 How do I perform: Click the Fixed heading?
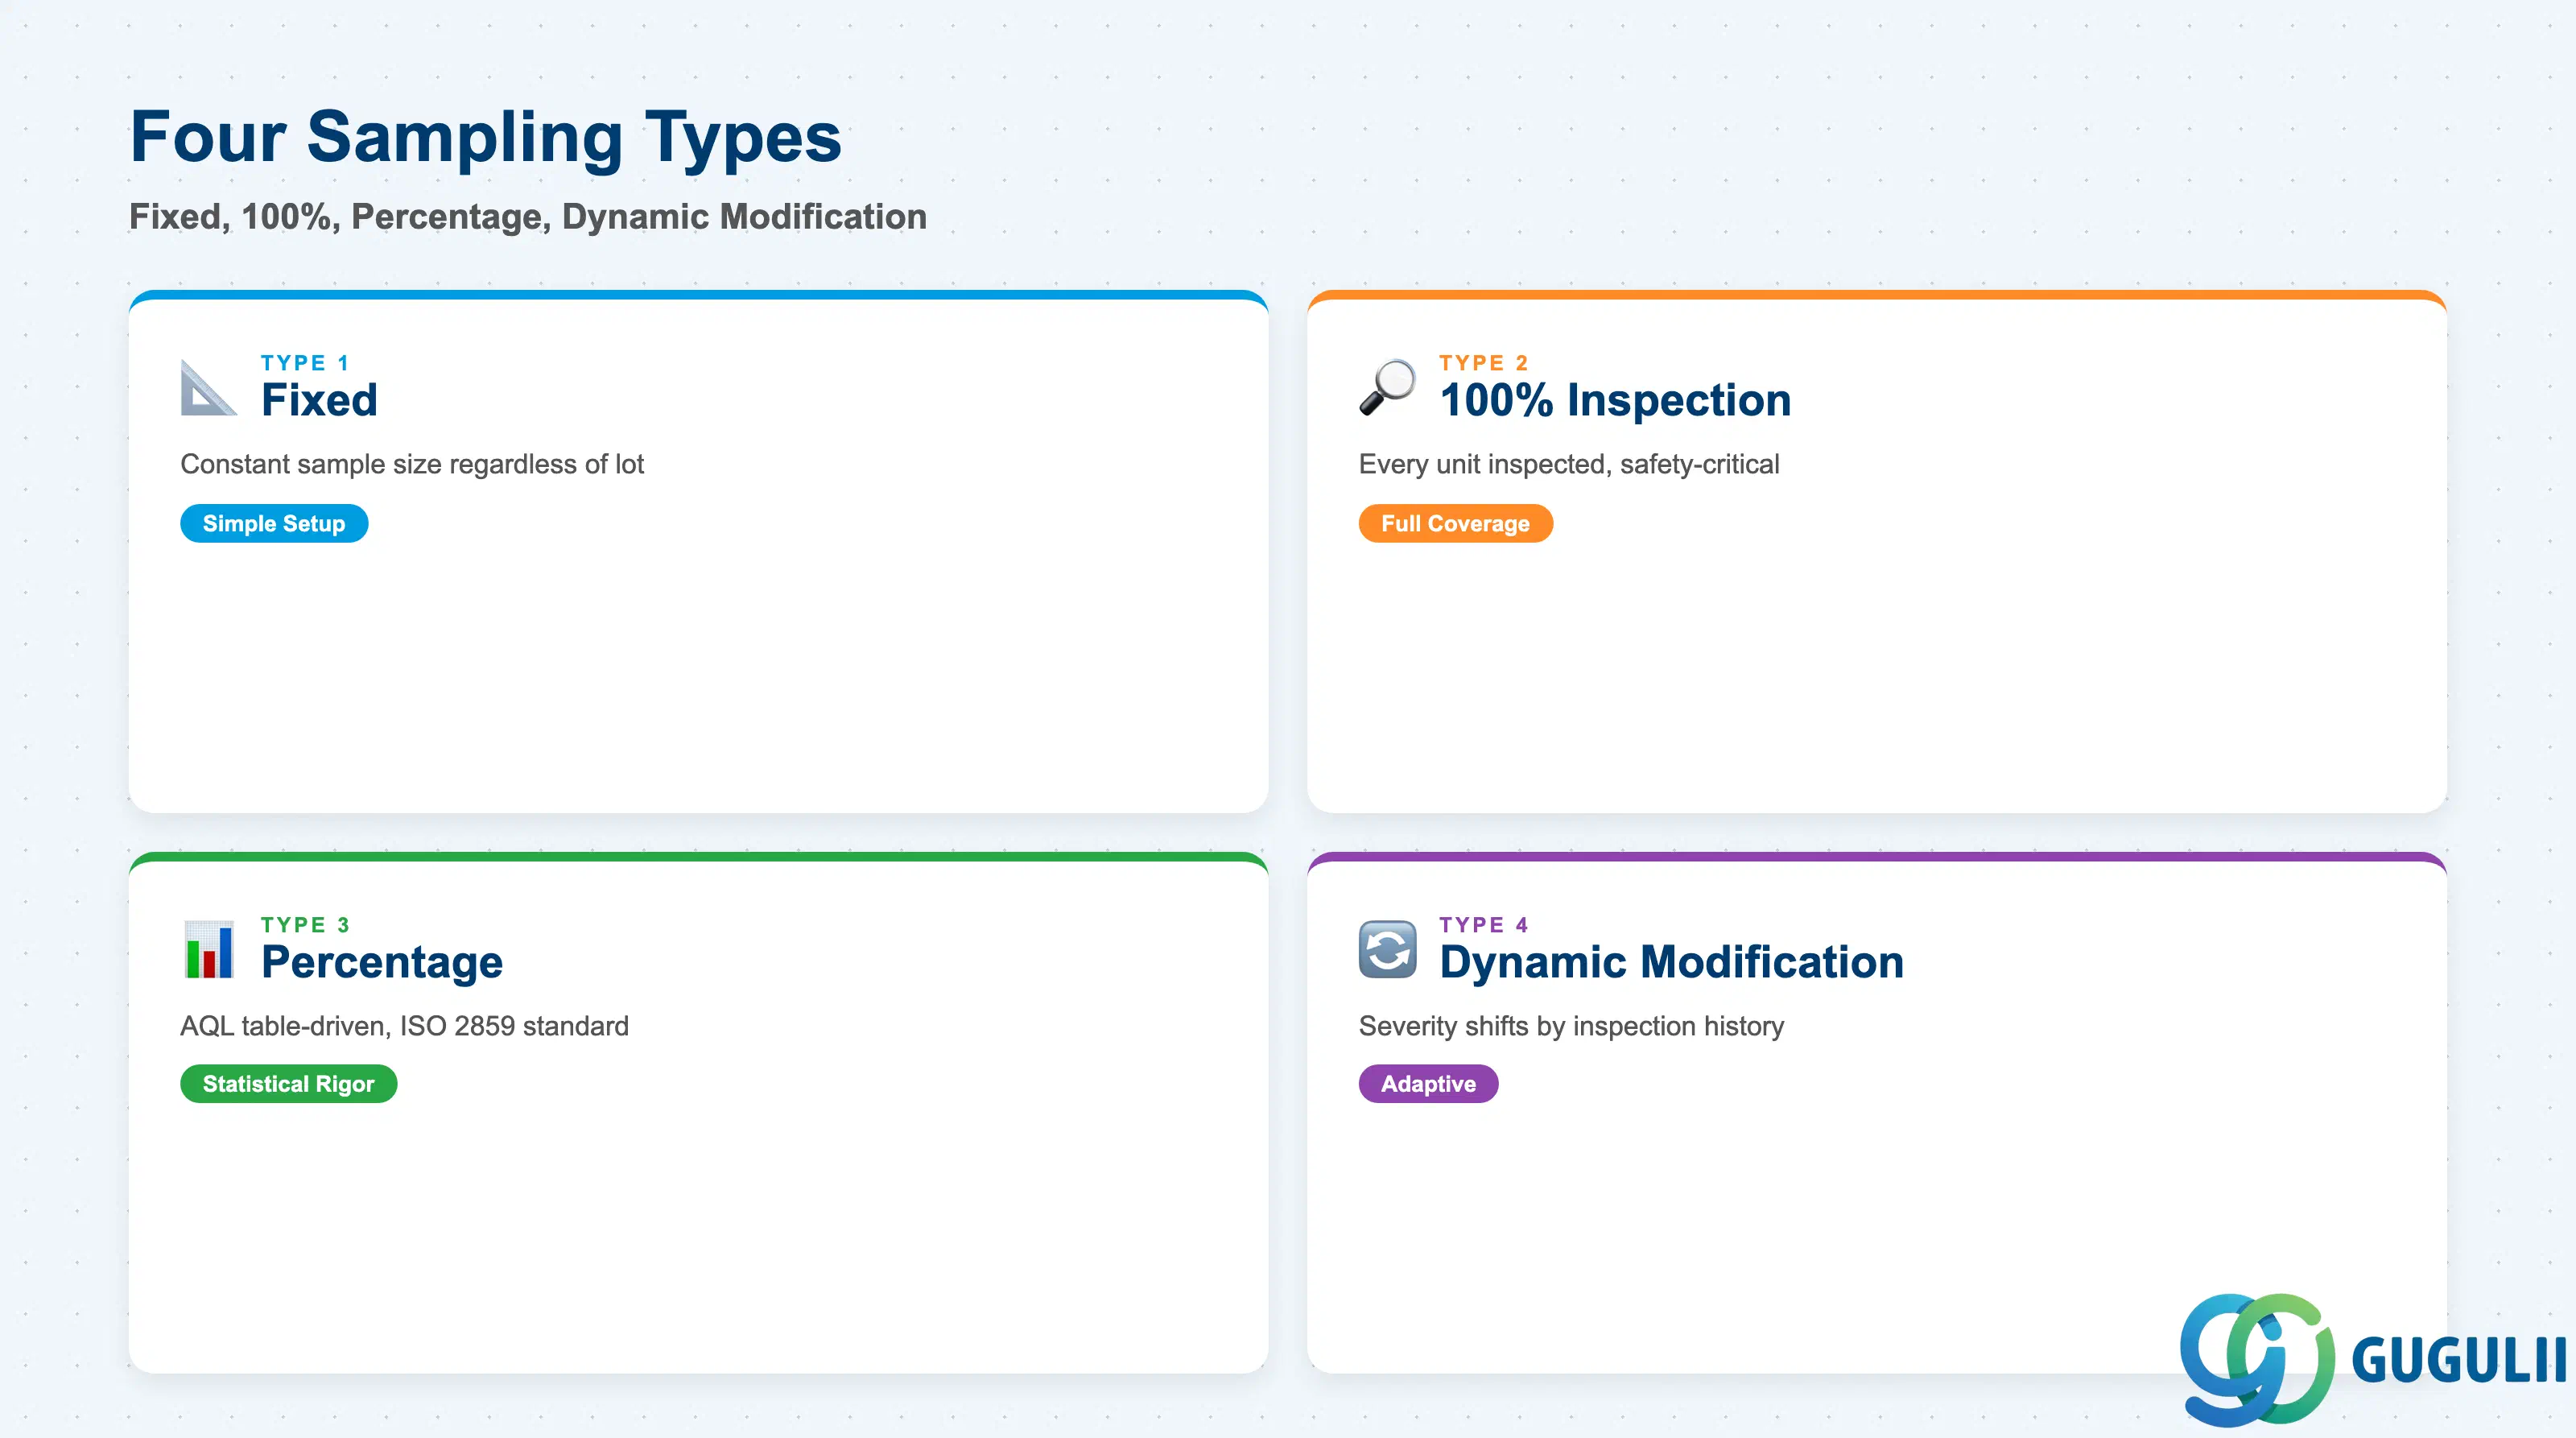tap(319, 400)
